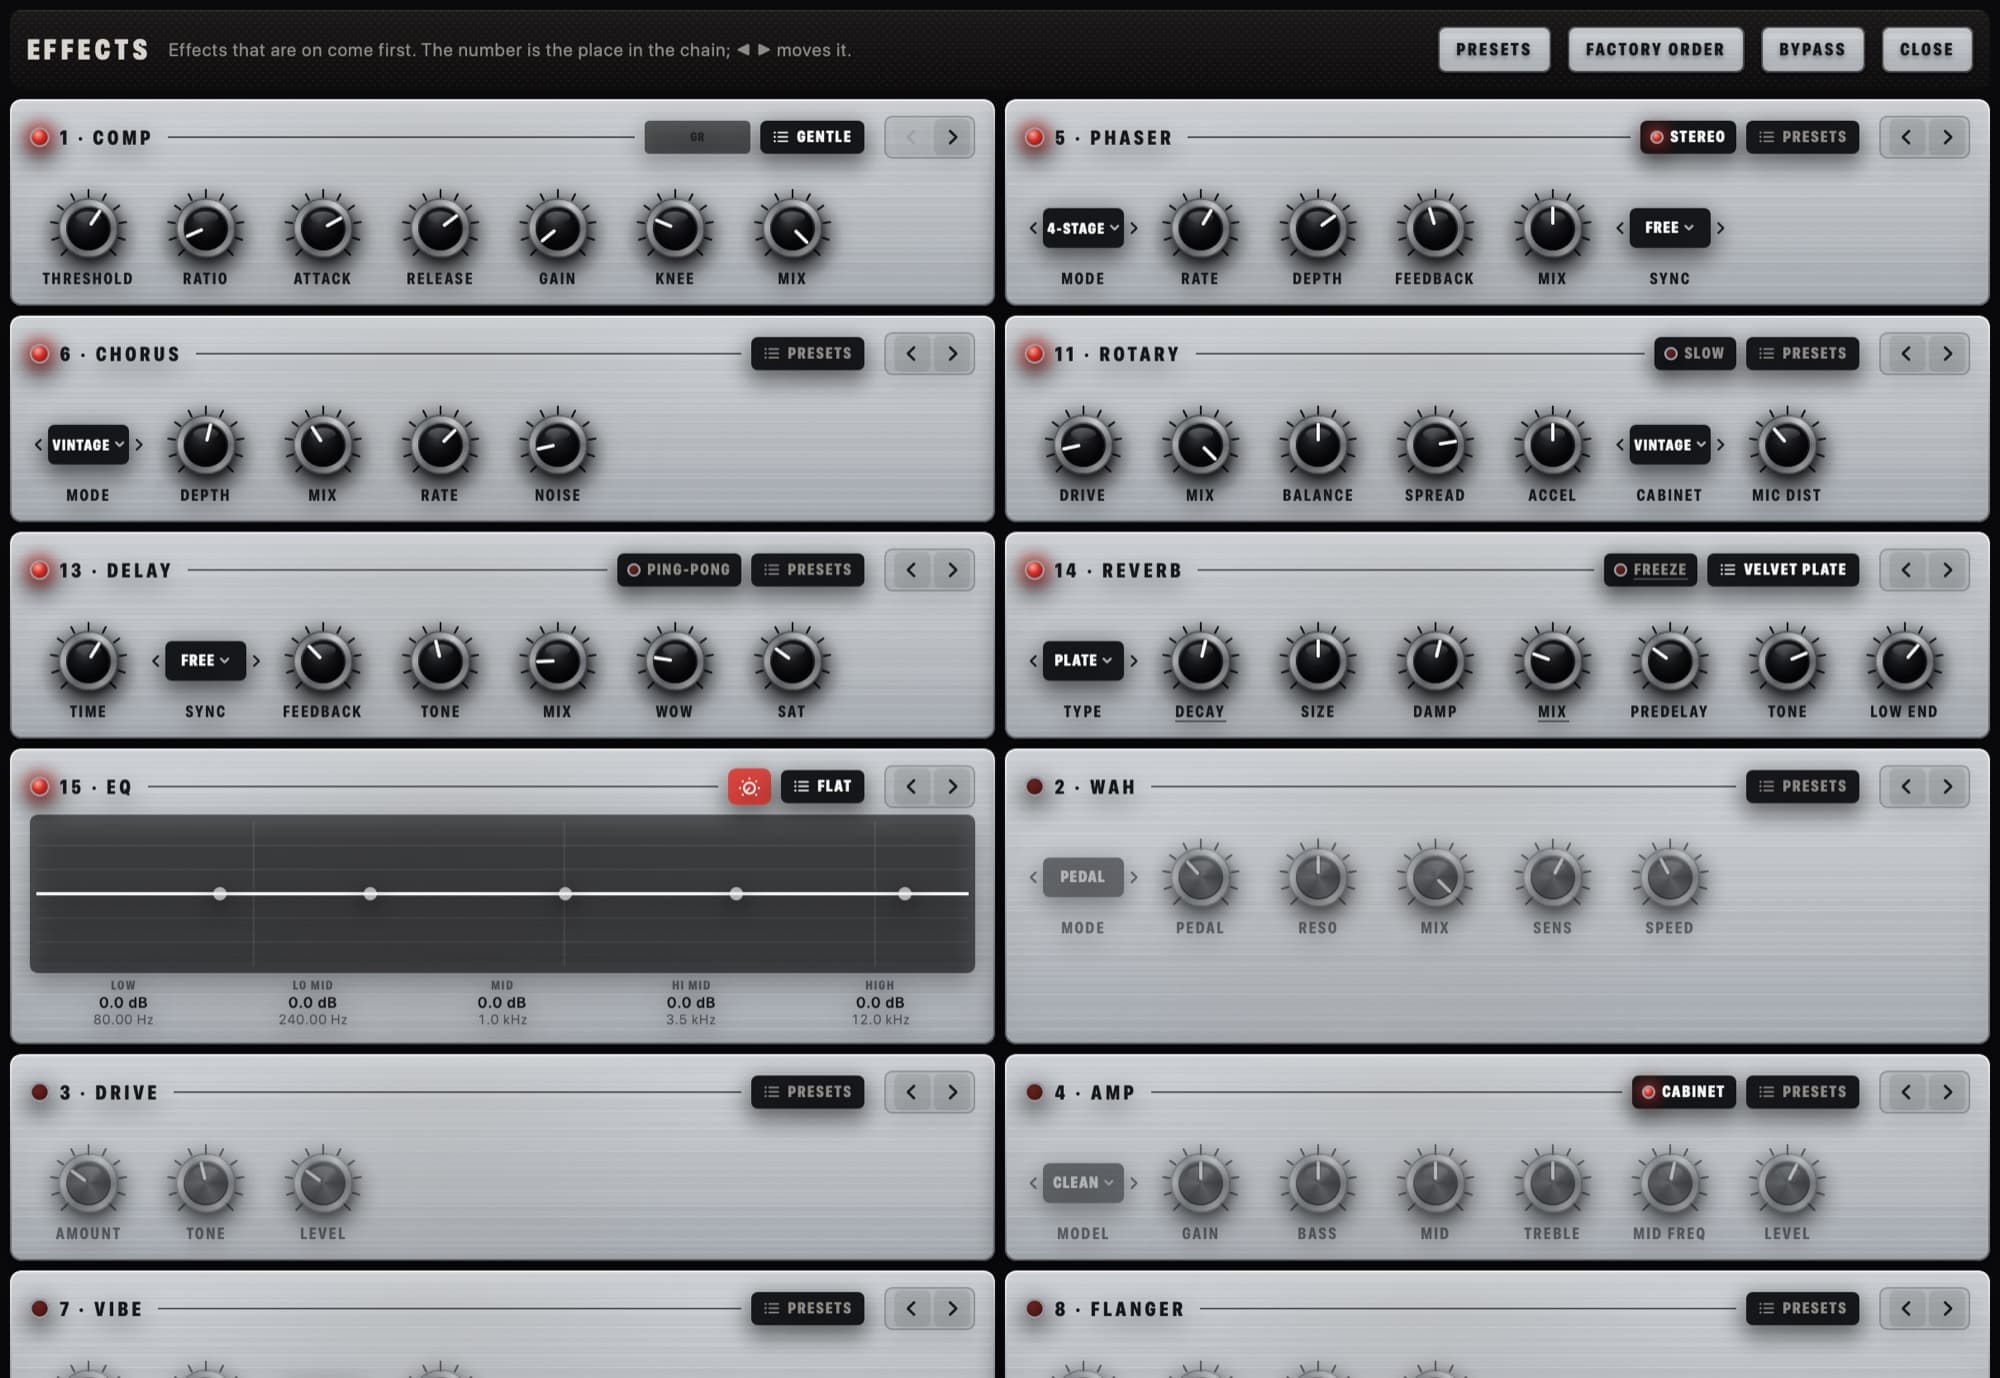
Task: Click the comp THRESHOLD knob
Action: (88, 229)
